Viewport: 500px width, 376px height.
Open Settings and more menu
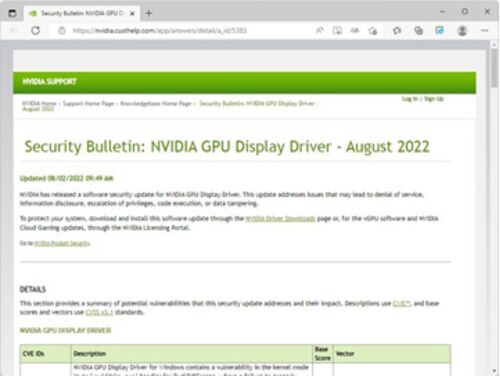pyautogui.click(x=484, y=31)
